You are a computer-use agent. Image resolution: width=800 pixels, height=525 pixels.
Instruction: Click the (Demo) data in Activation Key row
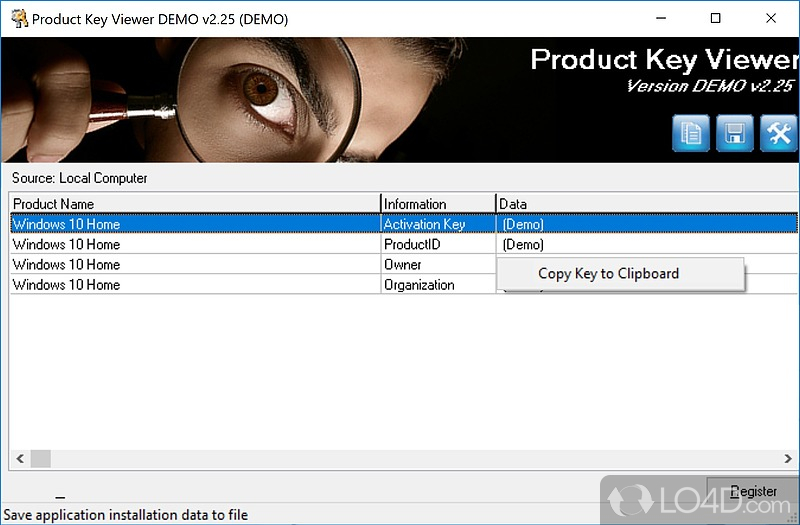[x=523, y=224]
